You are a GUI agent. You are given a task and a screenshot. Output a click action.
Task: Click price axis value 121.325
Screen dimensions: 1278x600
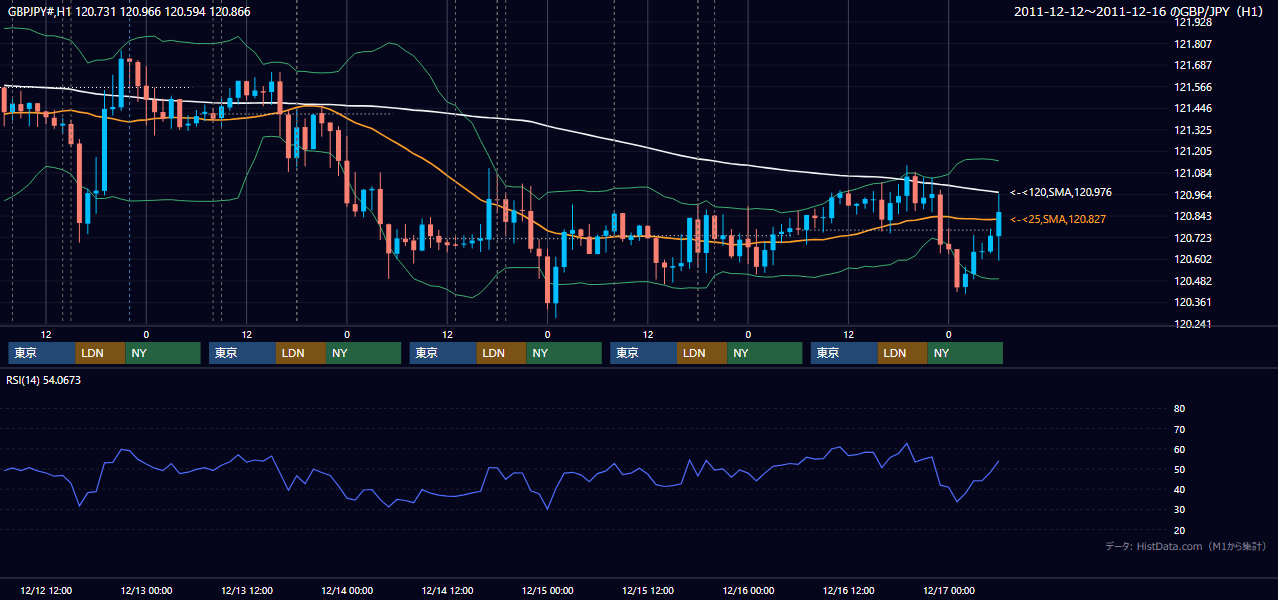pyautogui.click(x=1193, y=130)
